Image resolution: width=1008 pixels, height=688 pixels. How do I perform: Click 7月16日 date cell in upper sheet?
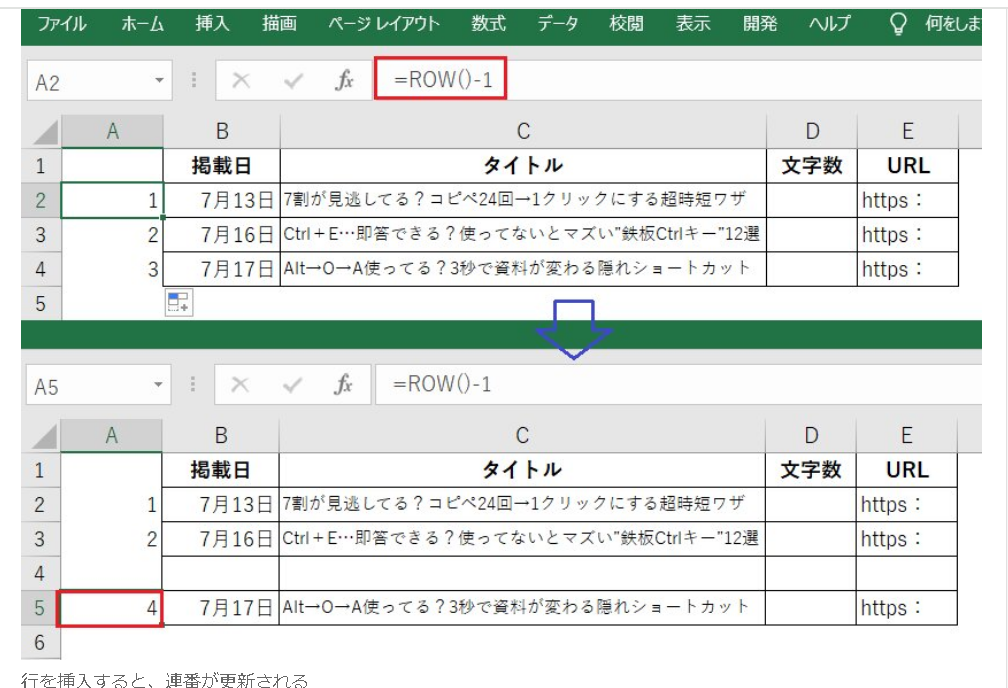pos(222,235)
